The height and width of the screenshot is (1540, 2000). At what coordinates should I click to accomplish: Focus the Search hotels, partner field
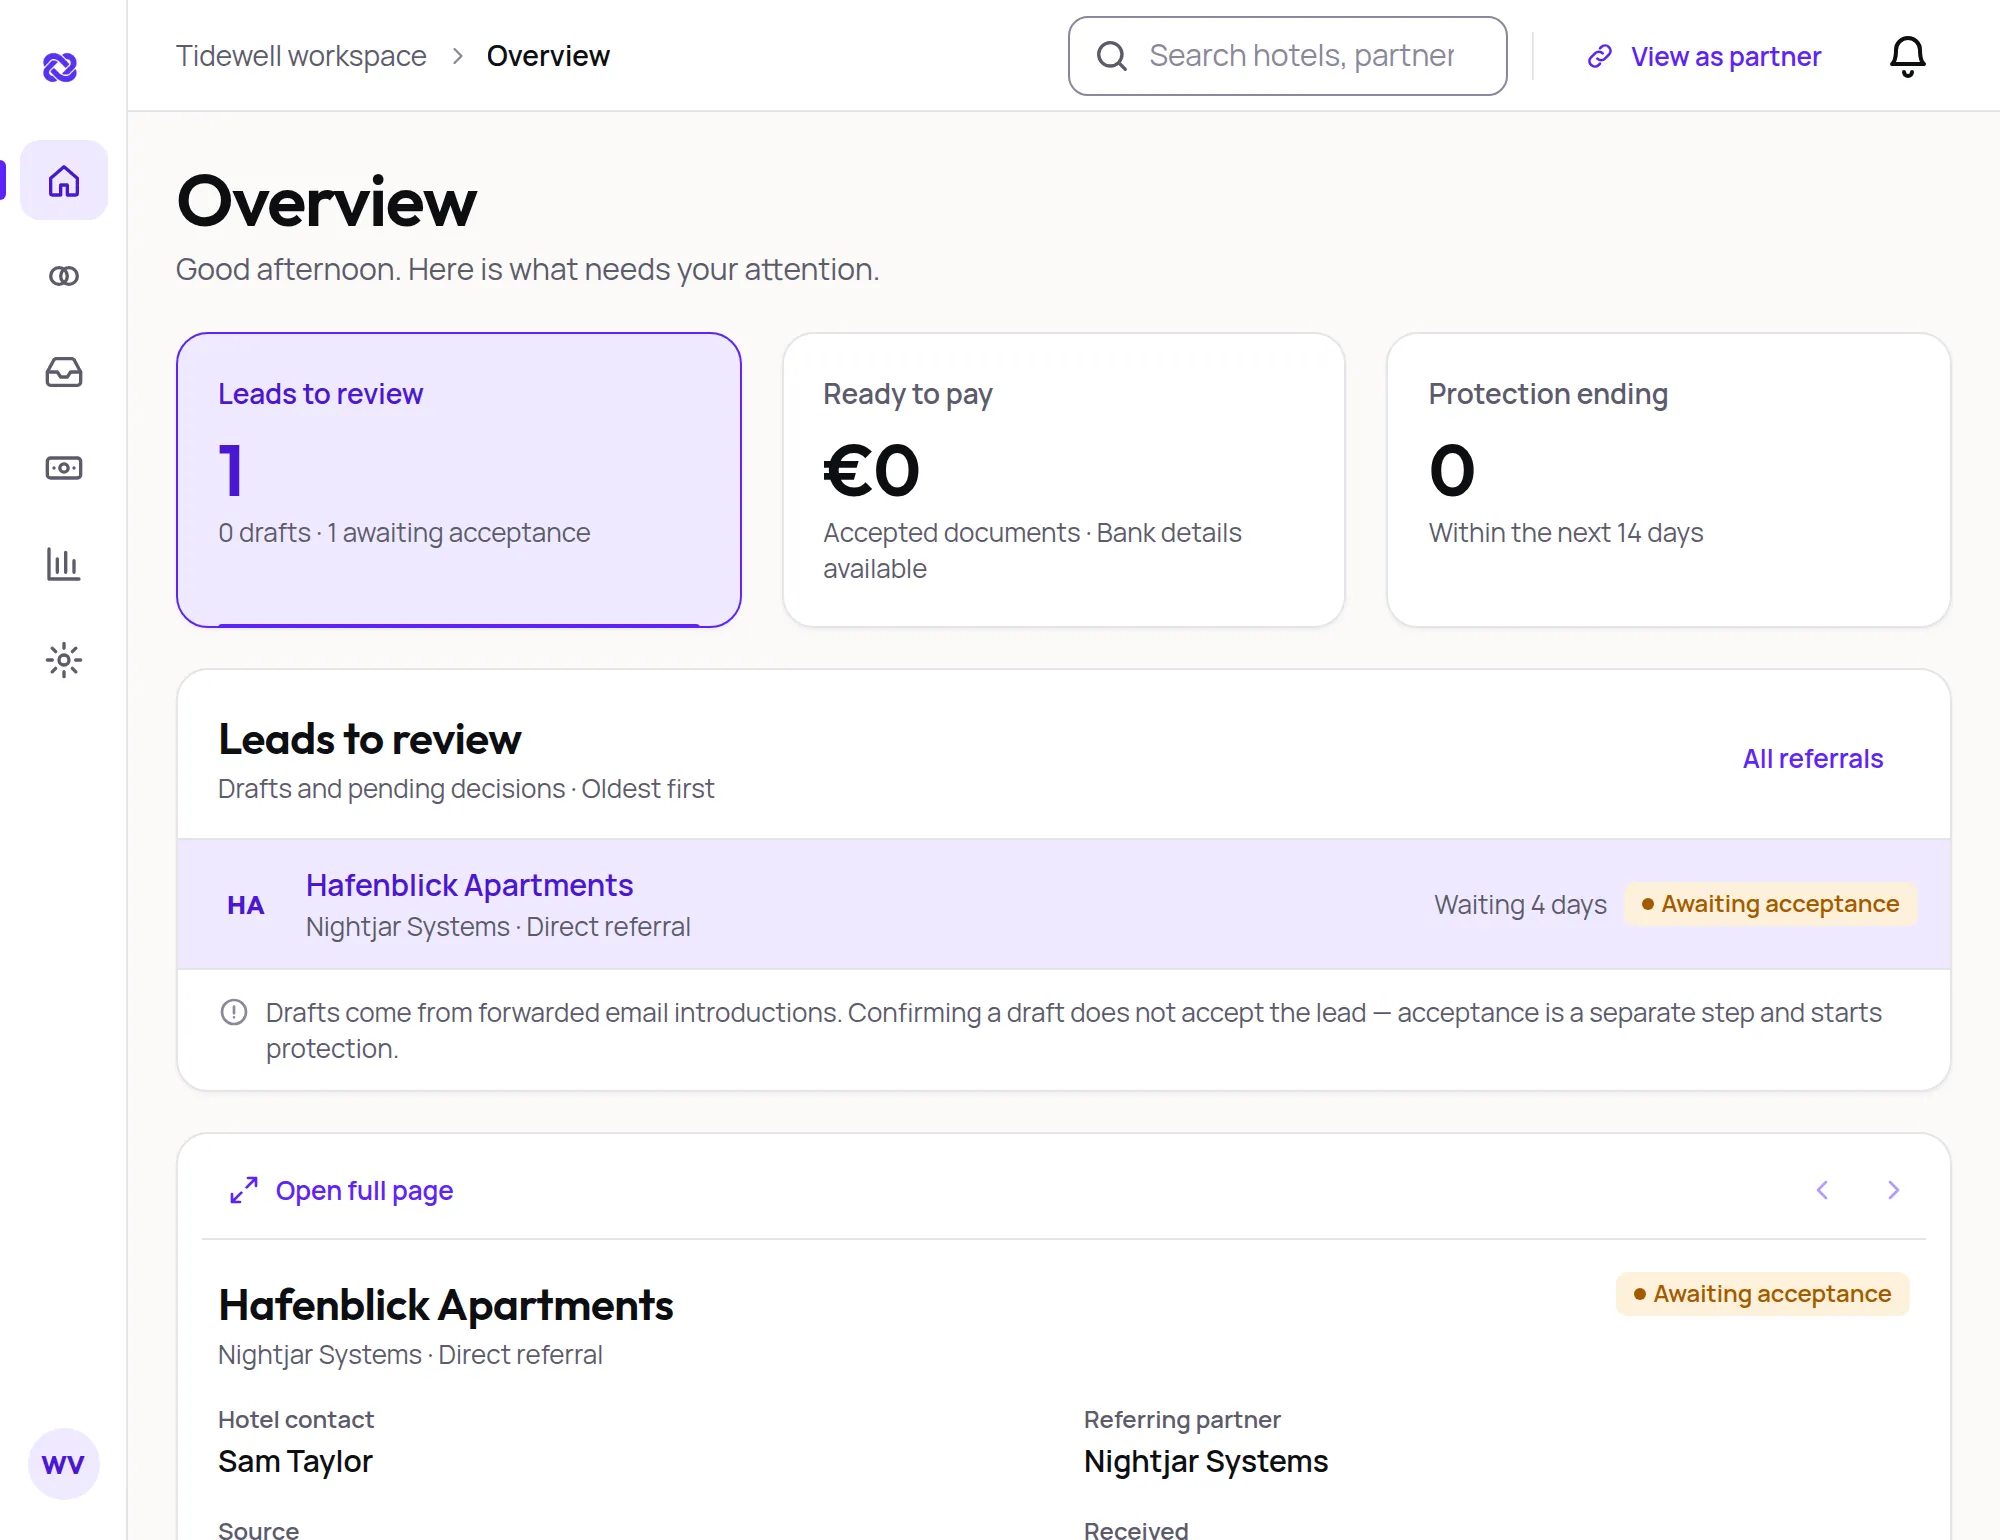tap(1288, 56)
